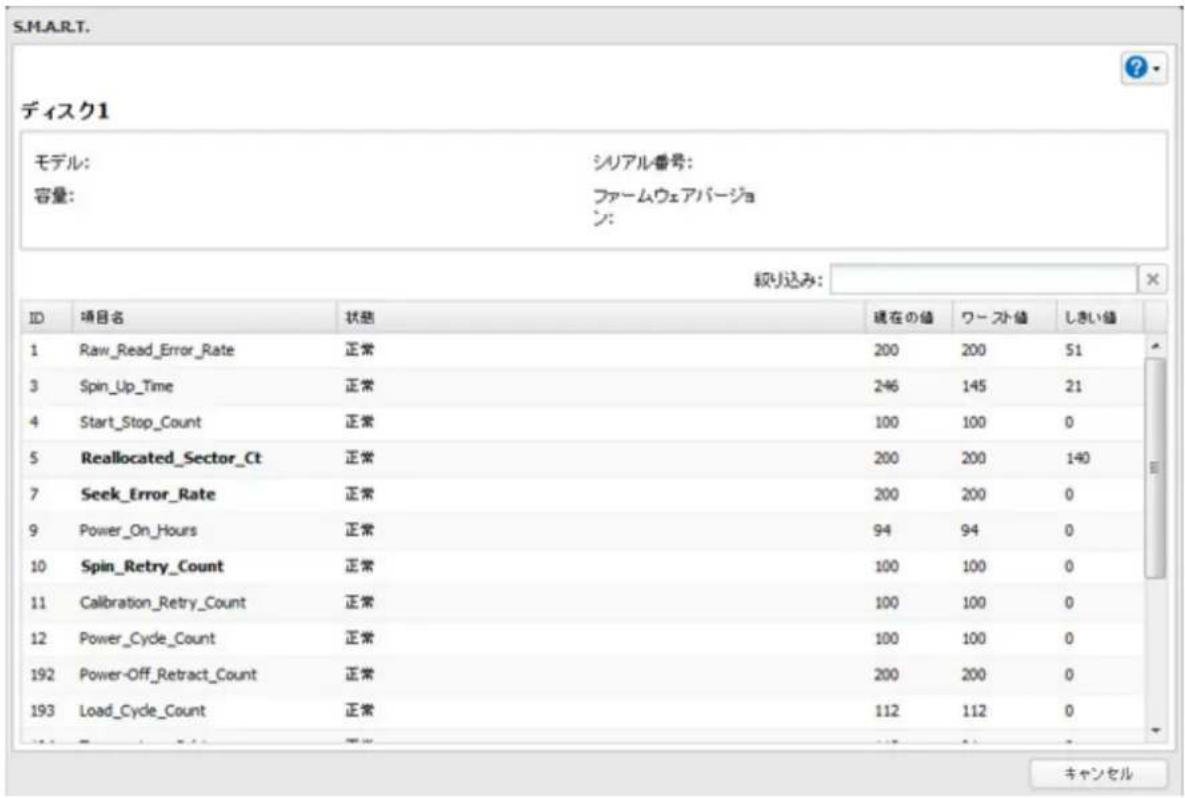Click the キャンセル button
Screen dimensions: 1185x798
(x=1098, y=773)
